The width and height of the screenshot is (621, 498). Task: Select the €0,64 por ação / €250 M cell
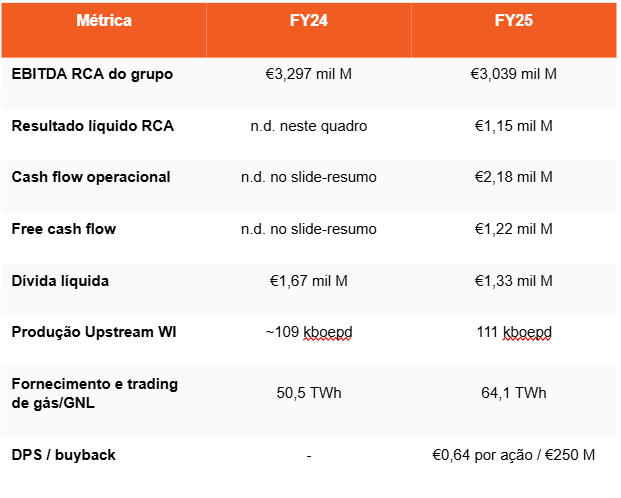[x=513, y=455]
